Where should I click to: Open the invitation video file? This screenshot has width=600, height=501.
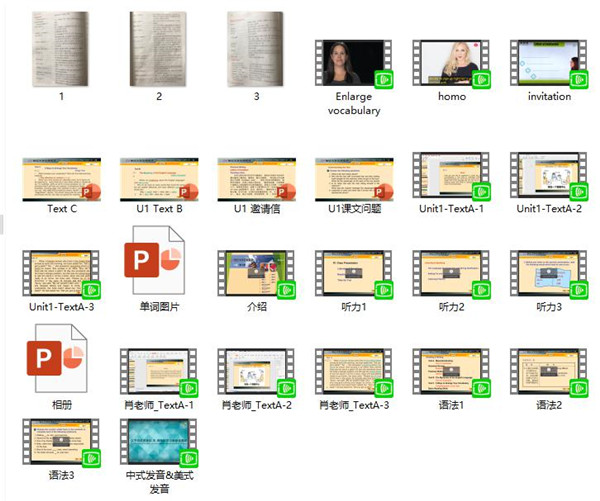(x=549, y=64)
